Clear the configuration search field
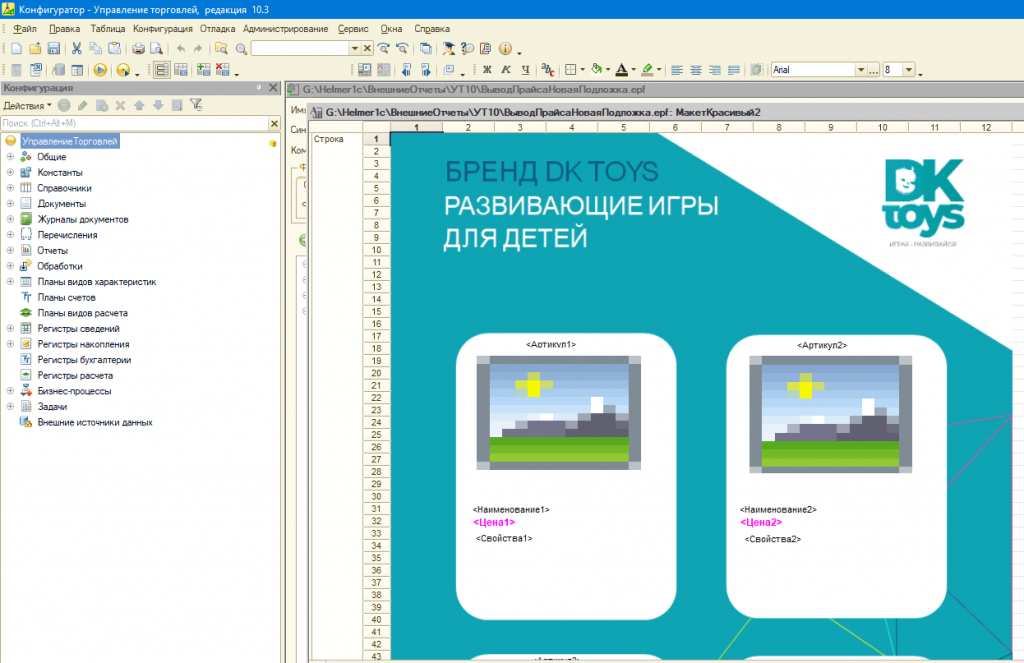 274,123
